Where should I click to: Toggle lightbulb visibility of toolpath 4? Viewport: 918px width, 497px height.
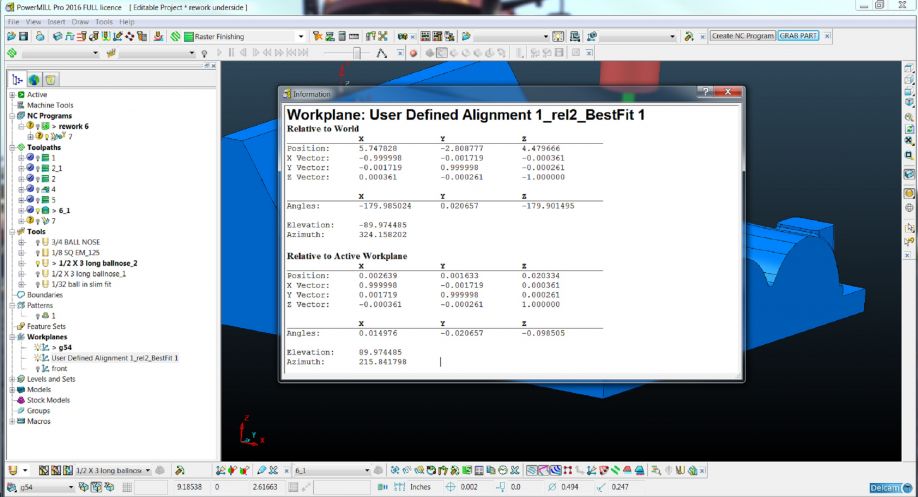tap(37, 190)
